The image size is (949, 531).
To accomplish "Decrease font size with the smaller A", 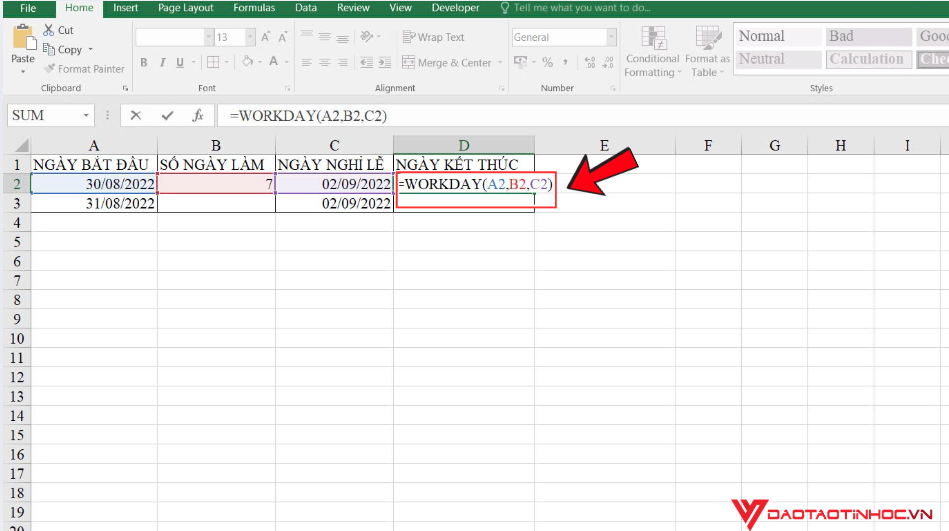I will pos(283,37).
